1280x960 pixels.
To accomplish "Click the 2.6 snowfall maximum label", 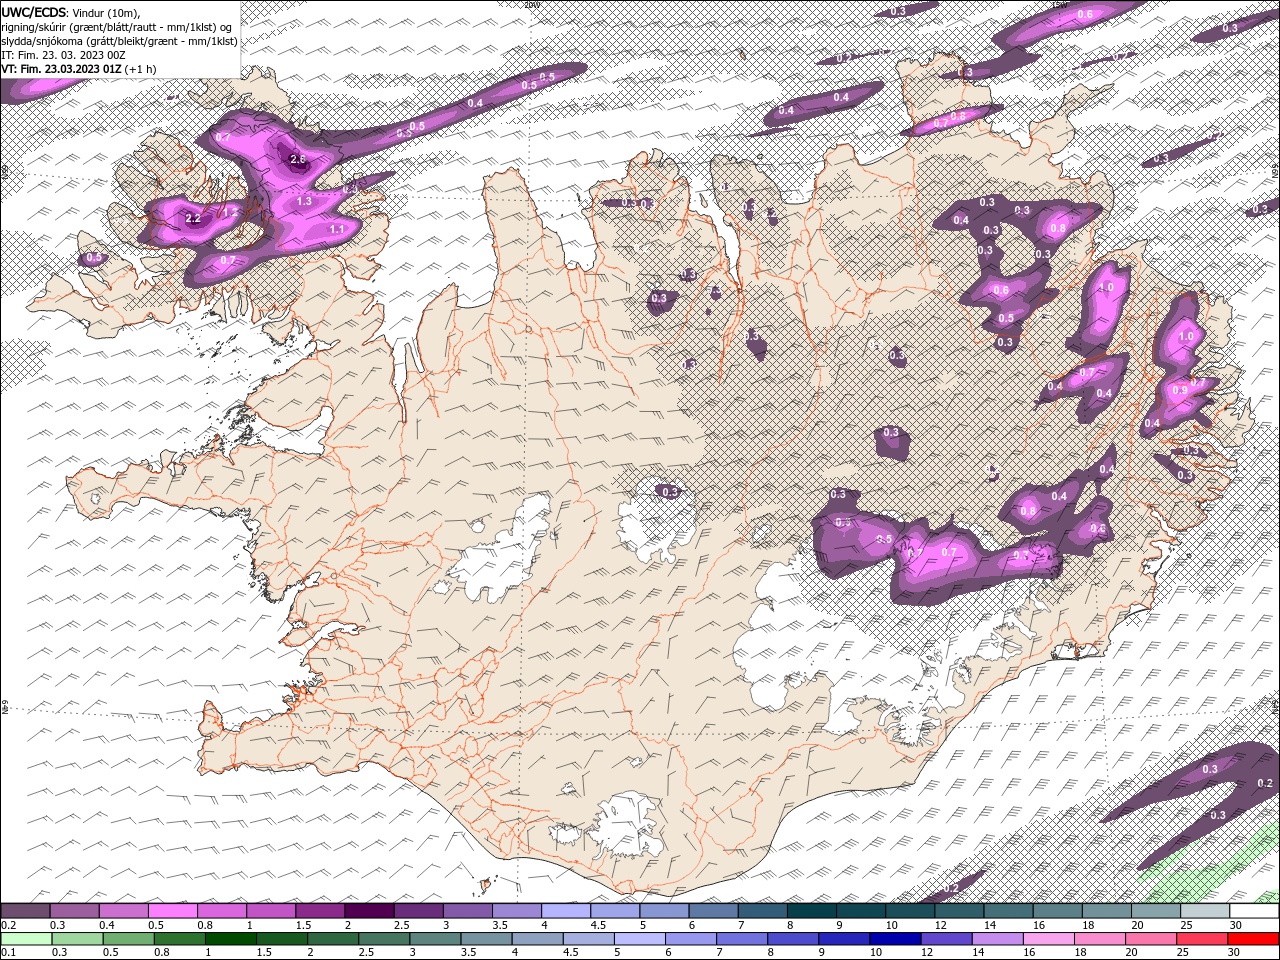I will click(297, 159).
